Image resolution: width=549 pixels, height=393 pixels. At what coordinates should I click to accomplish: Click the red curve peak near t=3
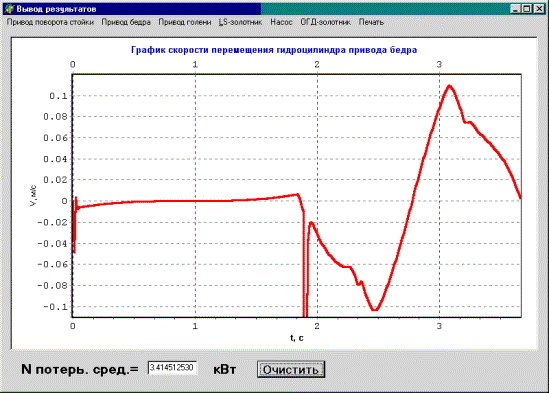tap(450, 86)
